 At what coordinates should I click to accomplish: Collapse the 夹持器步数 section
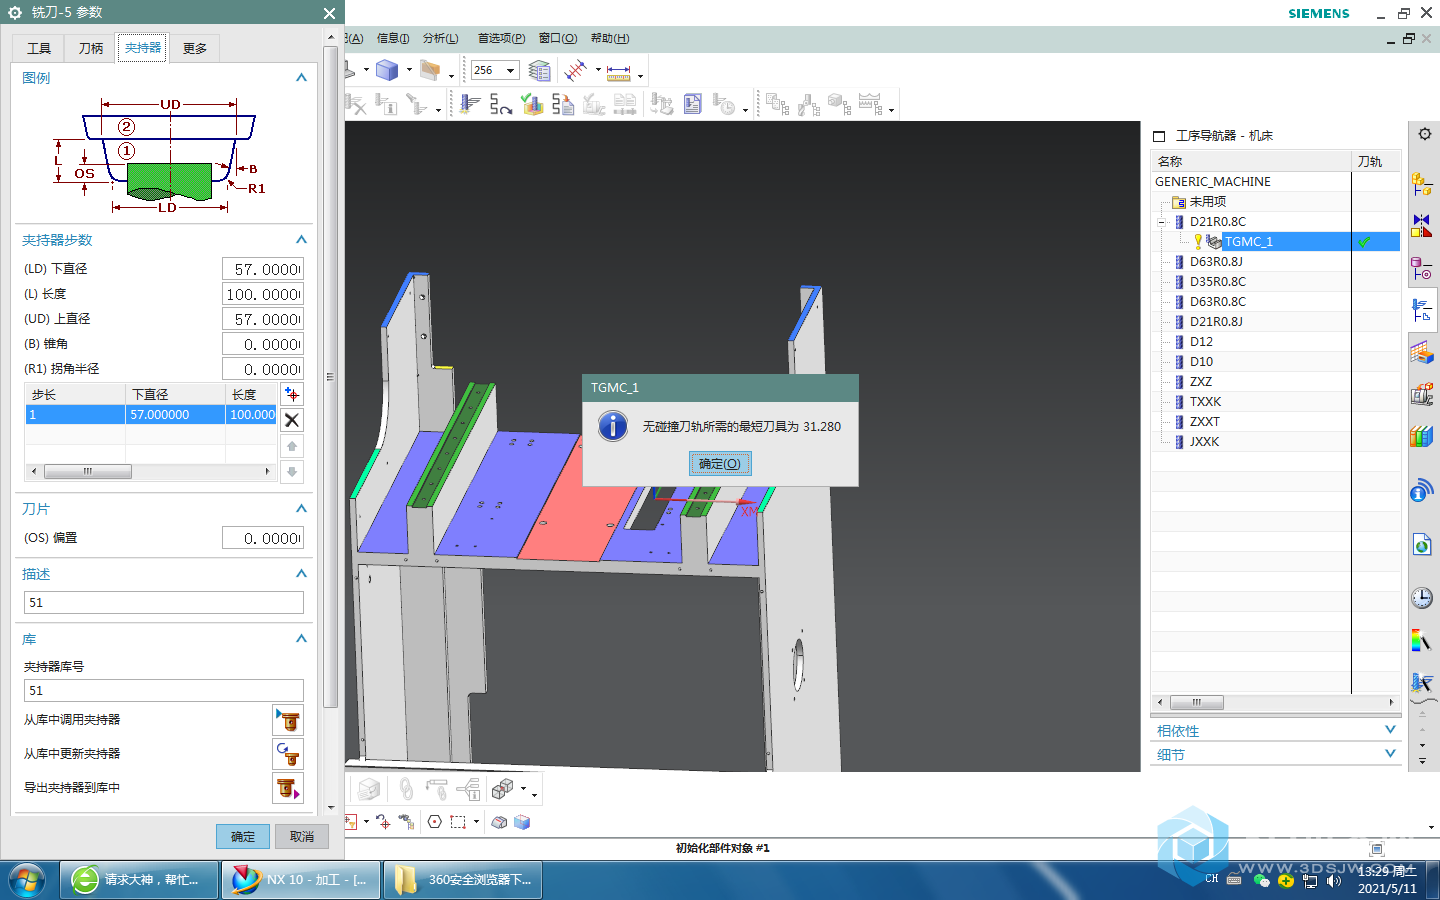click(301, 240)
